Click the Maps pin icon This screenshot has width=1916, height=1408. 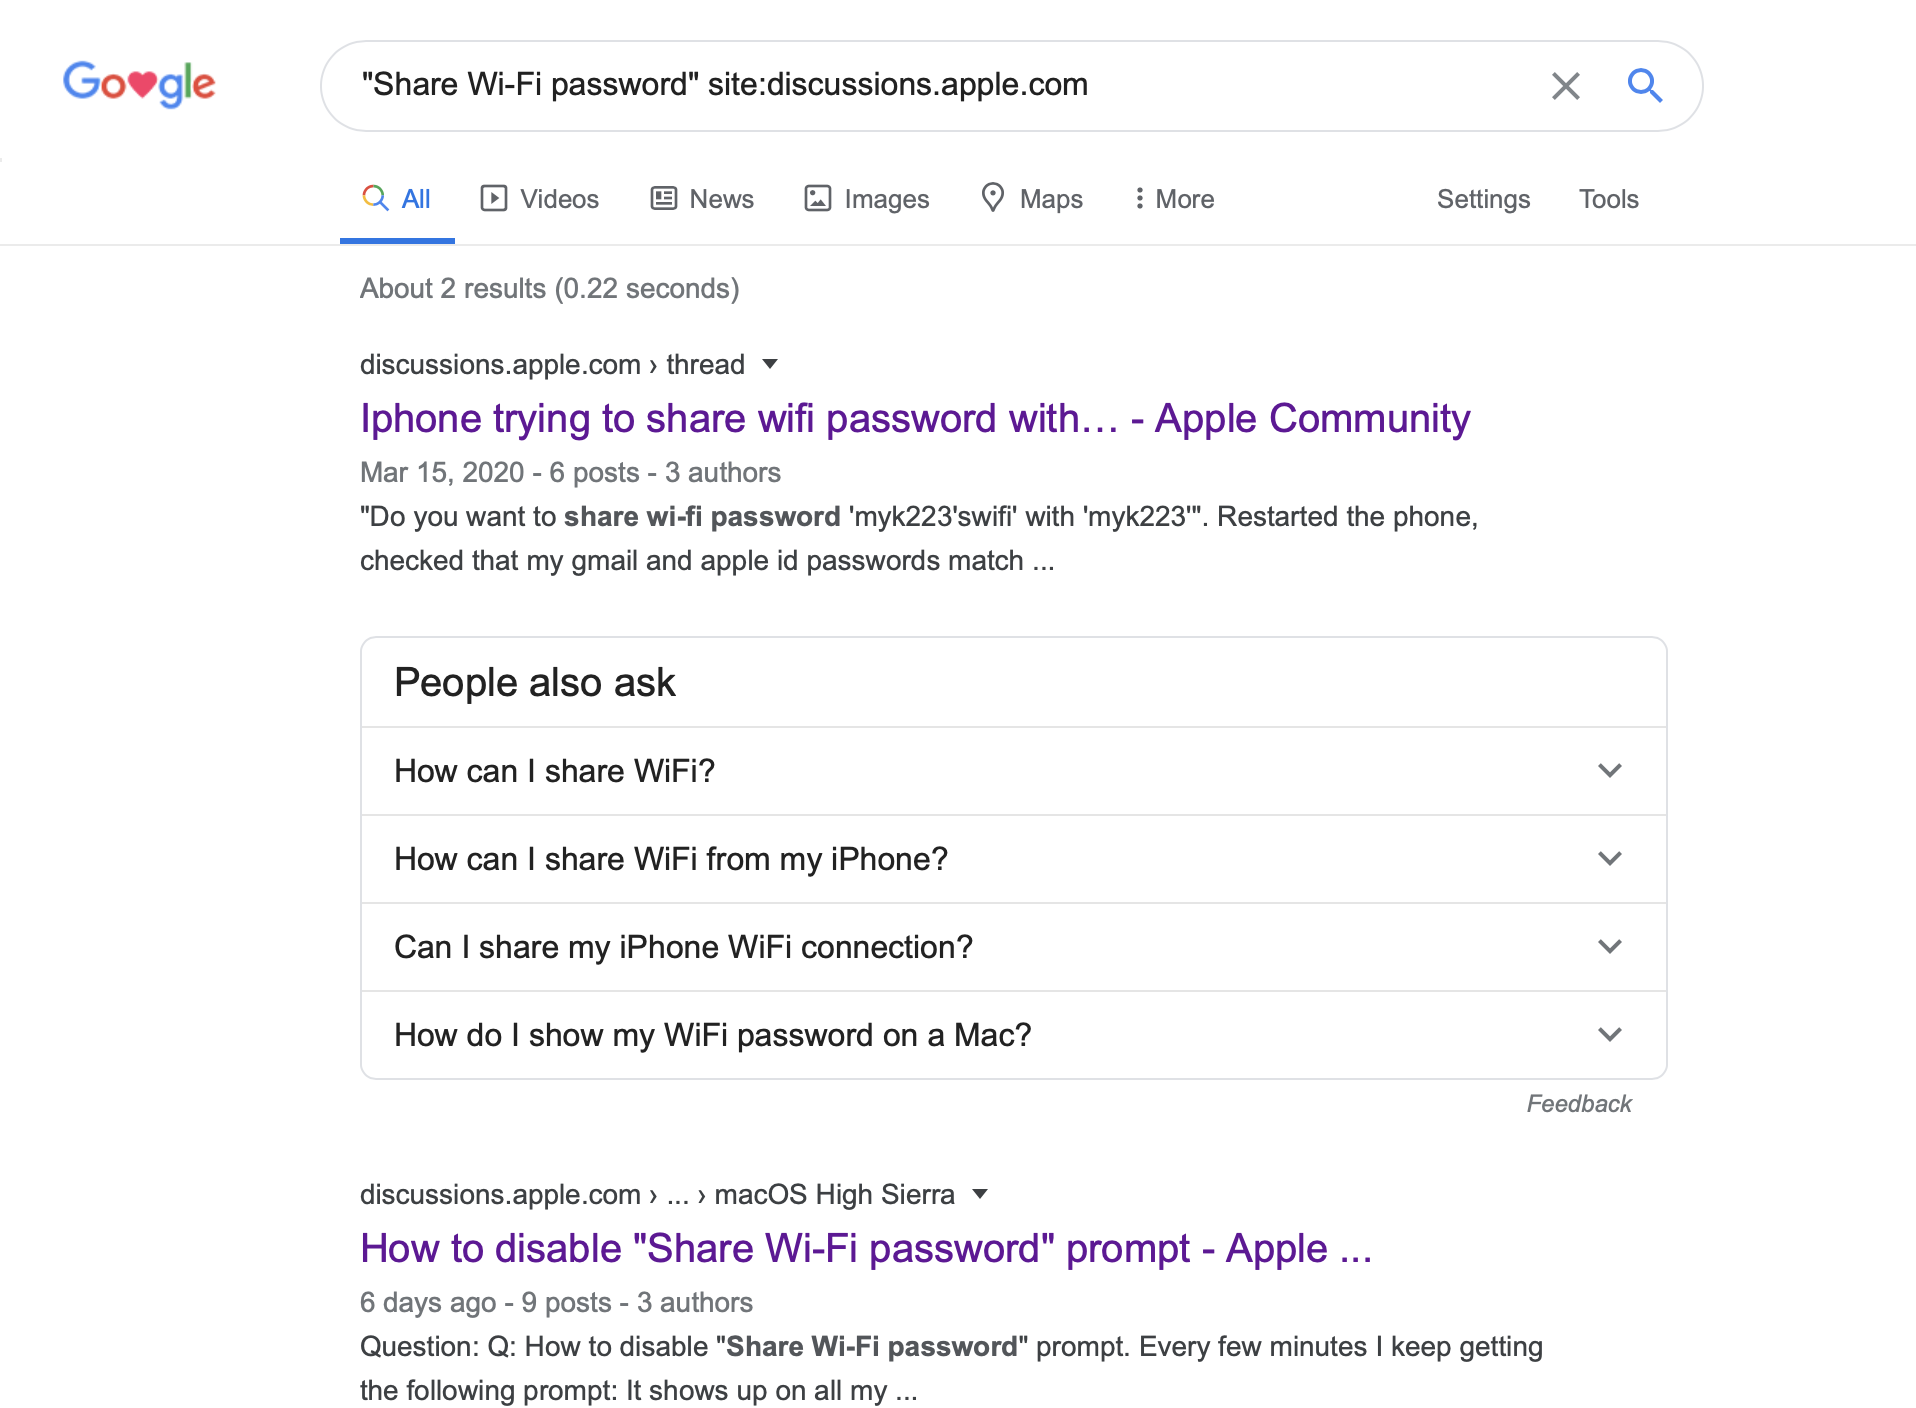tap(992, 198)
